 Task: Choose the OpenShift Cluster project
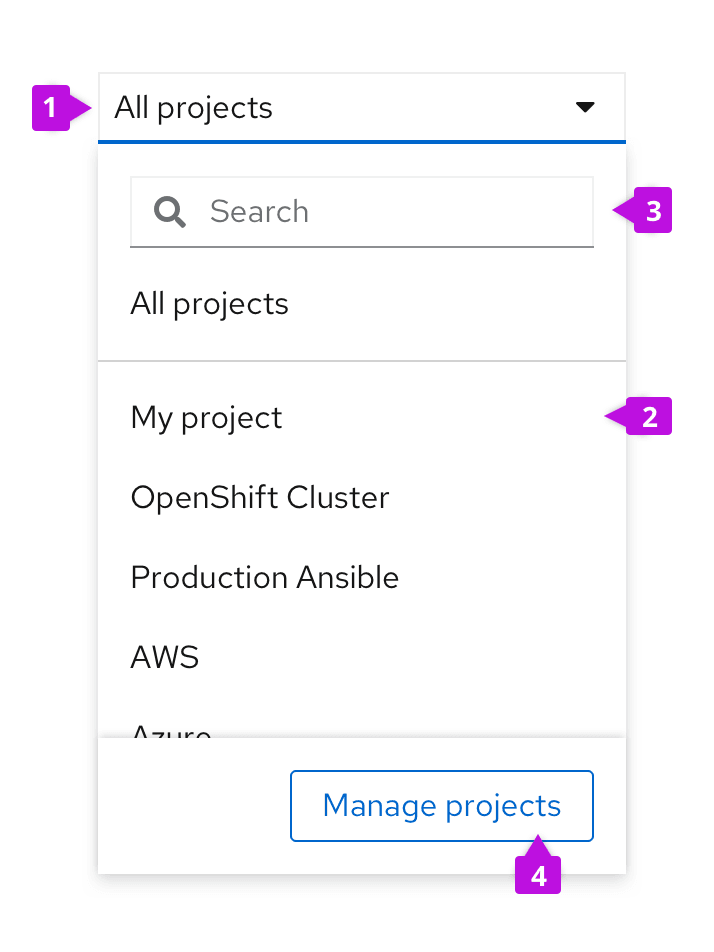pos(260,497)
